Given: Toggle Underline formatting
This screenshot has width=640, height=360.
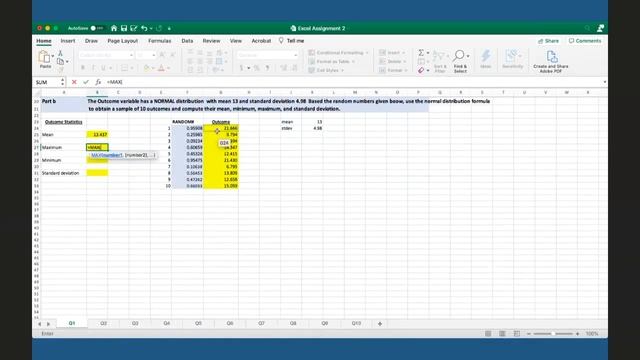Looking at the screenshot, I should [103, 68].
